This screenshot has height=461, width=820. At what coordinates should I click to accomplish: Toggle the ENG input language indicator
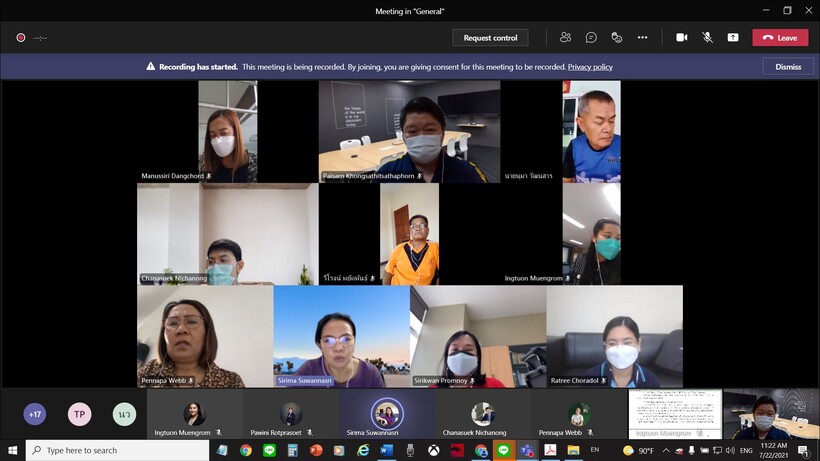[x=746, y=451]
